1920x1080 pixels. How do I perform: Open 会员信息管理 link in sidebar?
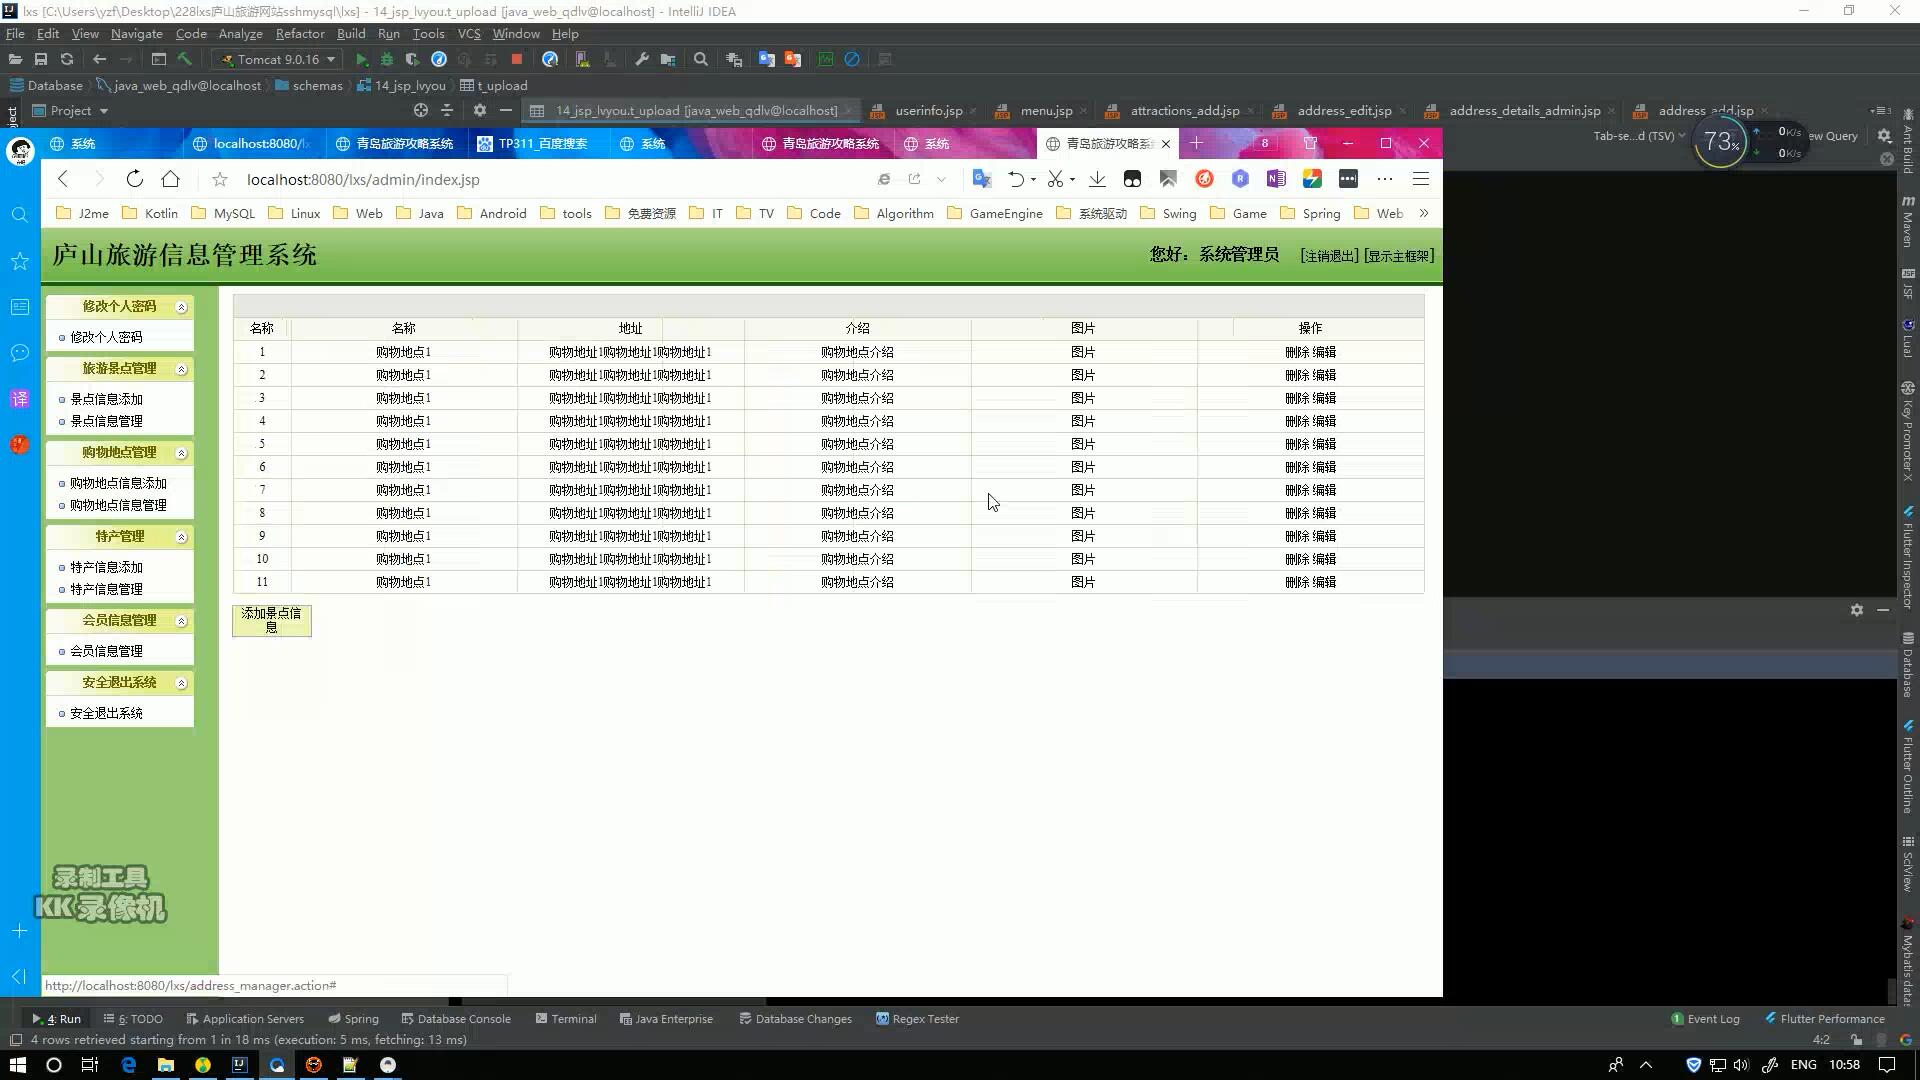coord(106,651)
